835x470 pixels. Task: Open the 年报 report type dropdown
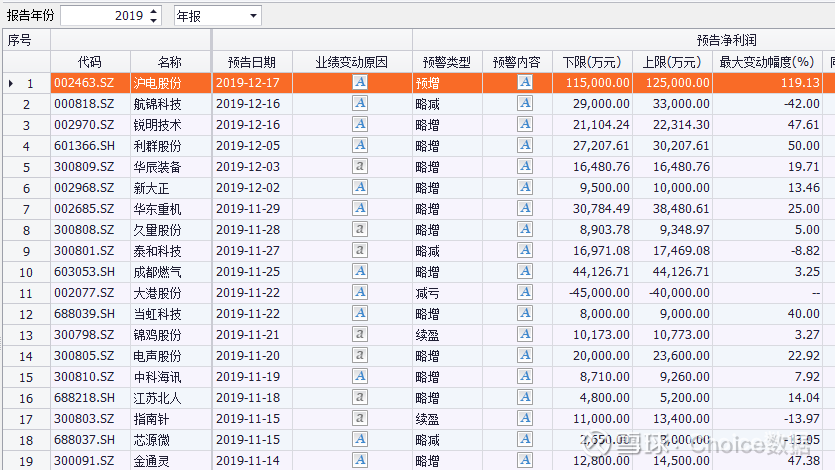[253, 16]
